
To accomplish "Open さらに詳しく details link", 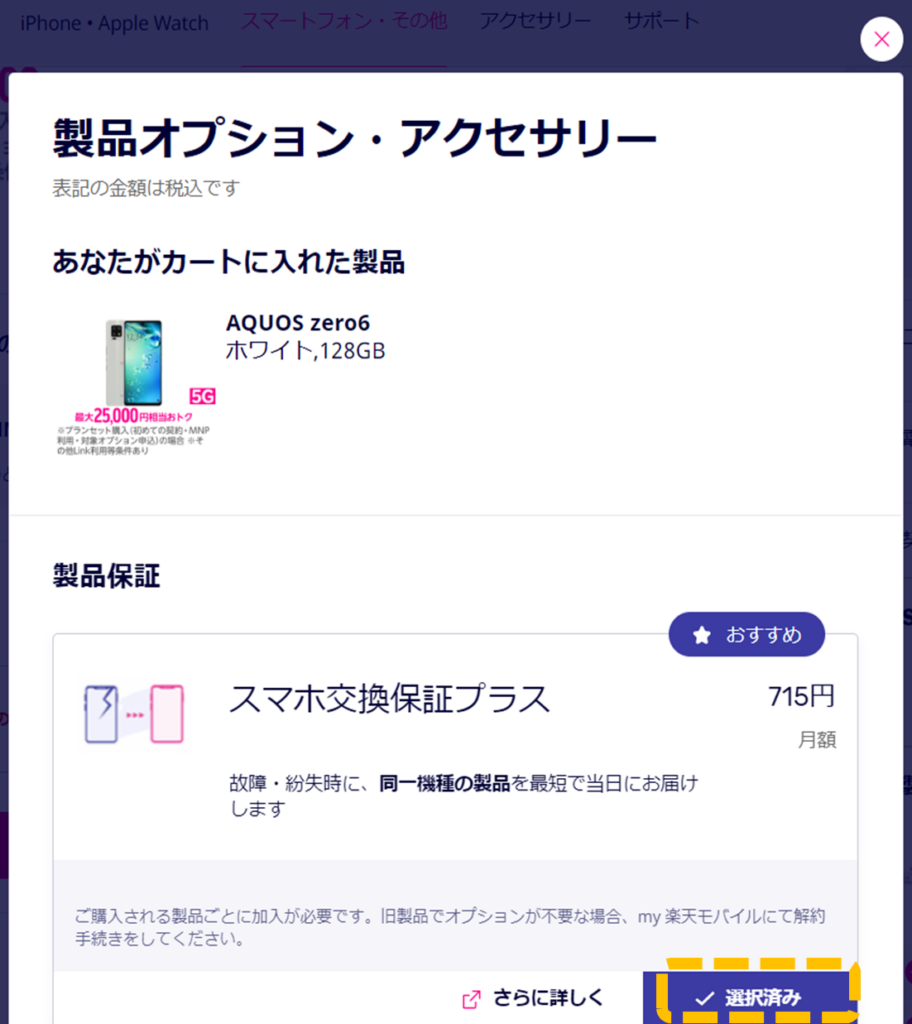I will [x=548, y=999].
